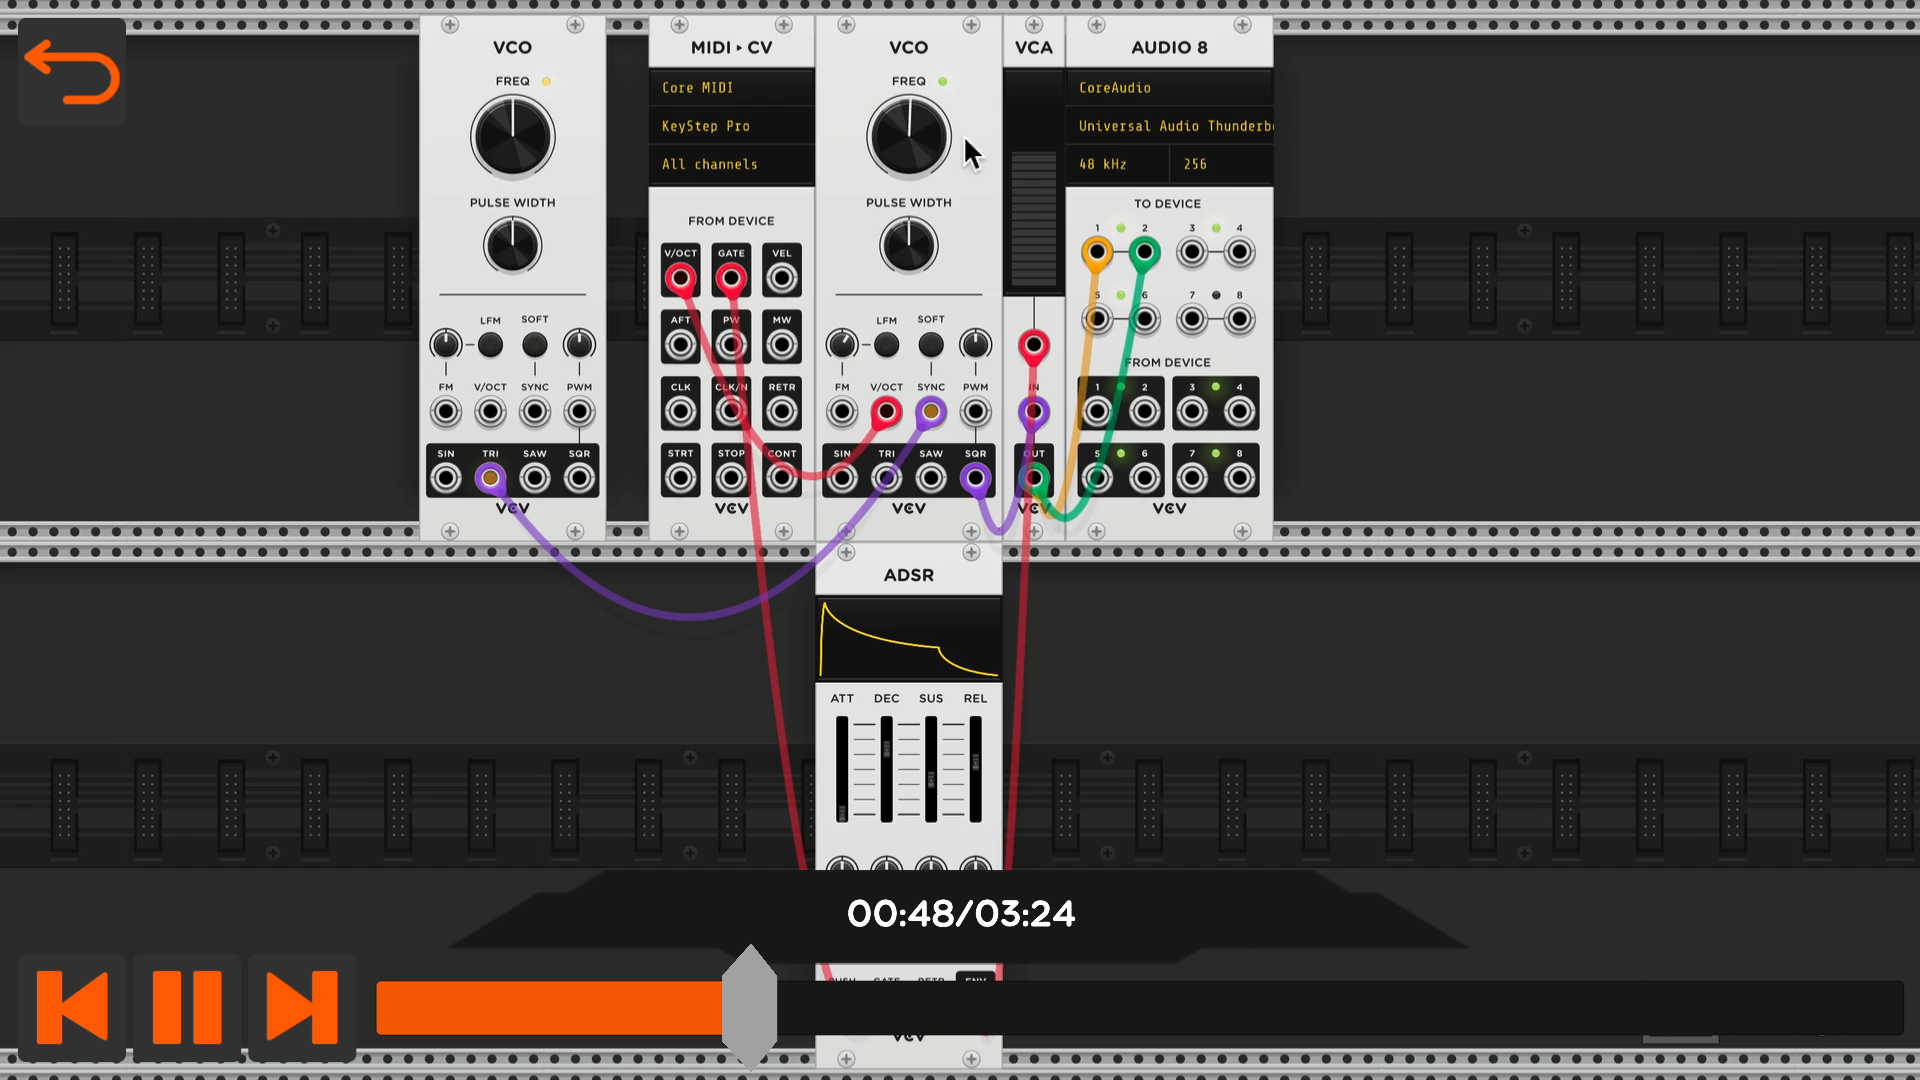
Task: Click the MIDI-CV RETR output jack
Action: tap(782, 411)
